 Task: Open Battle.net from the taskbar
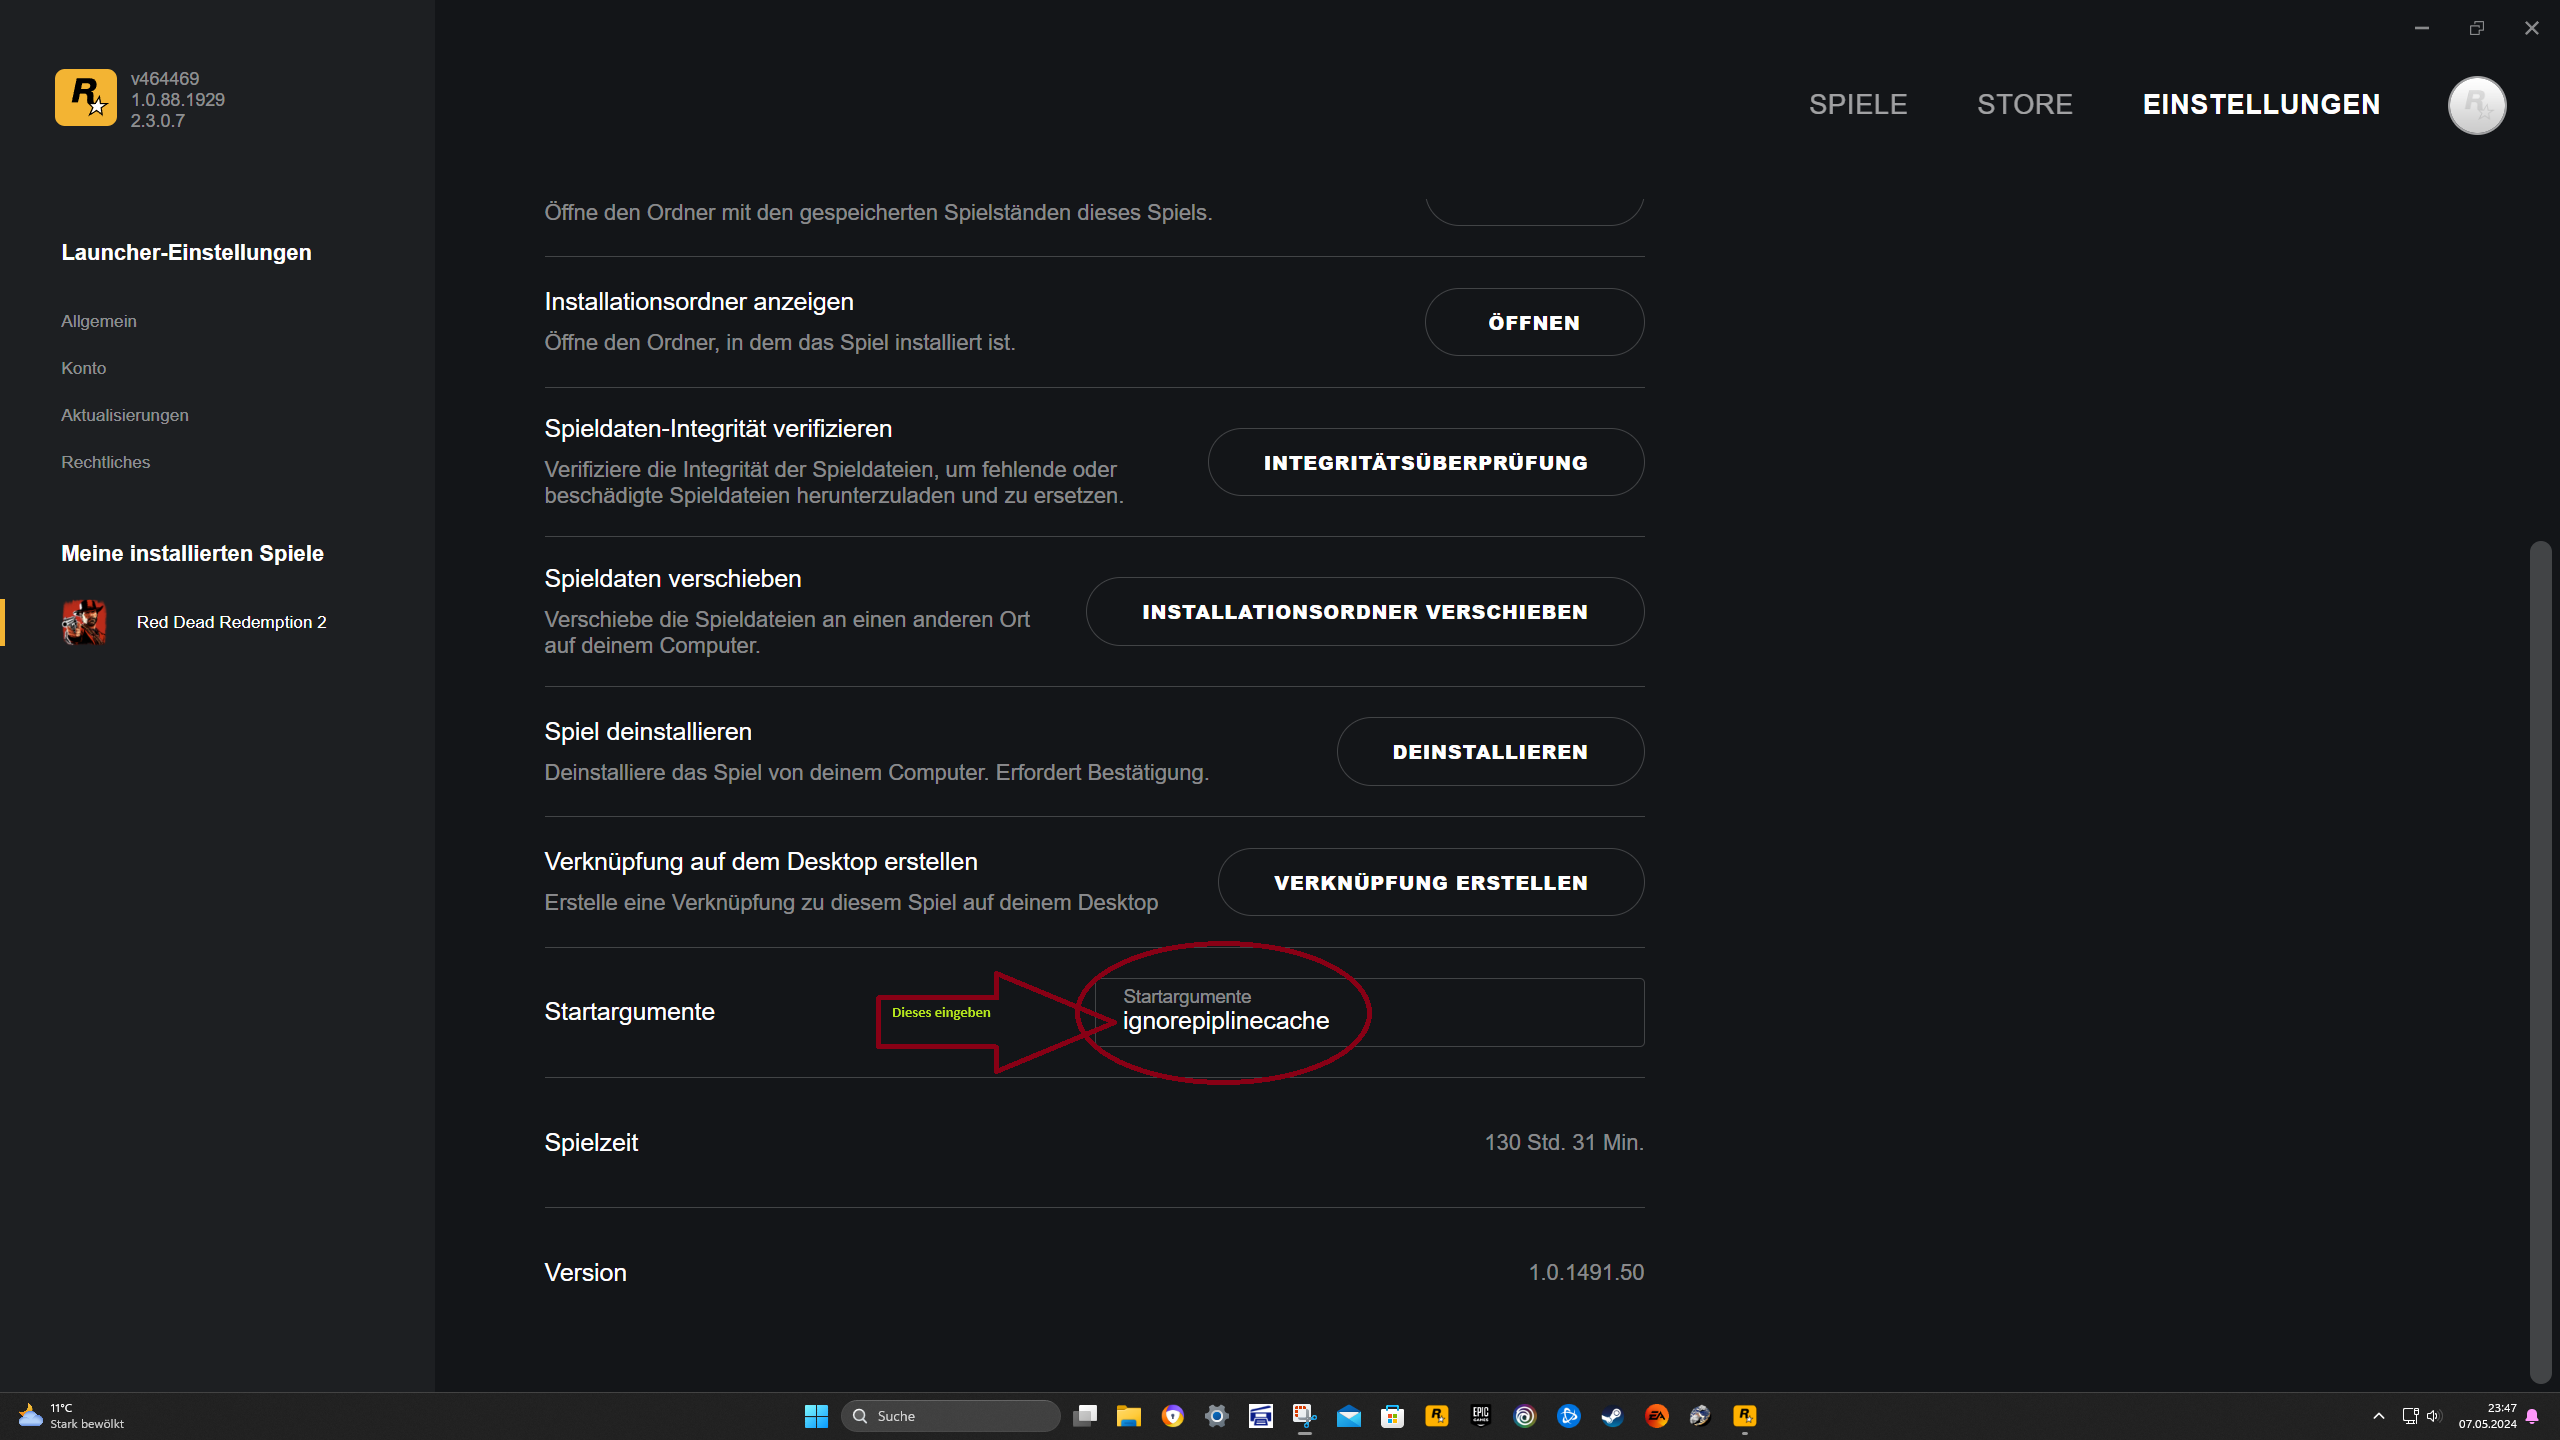click(1568, 1416)
